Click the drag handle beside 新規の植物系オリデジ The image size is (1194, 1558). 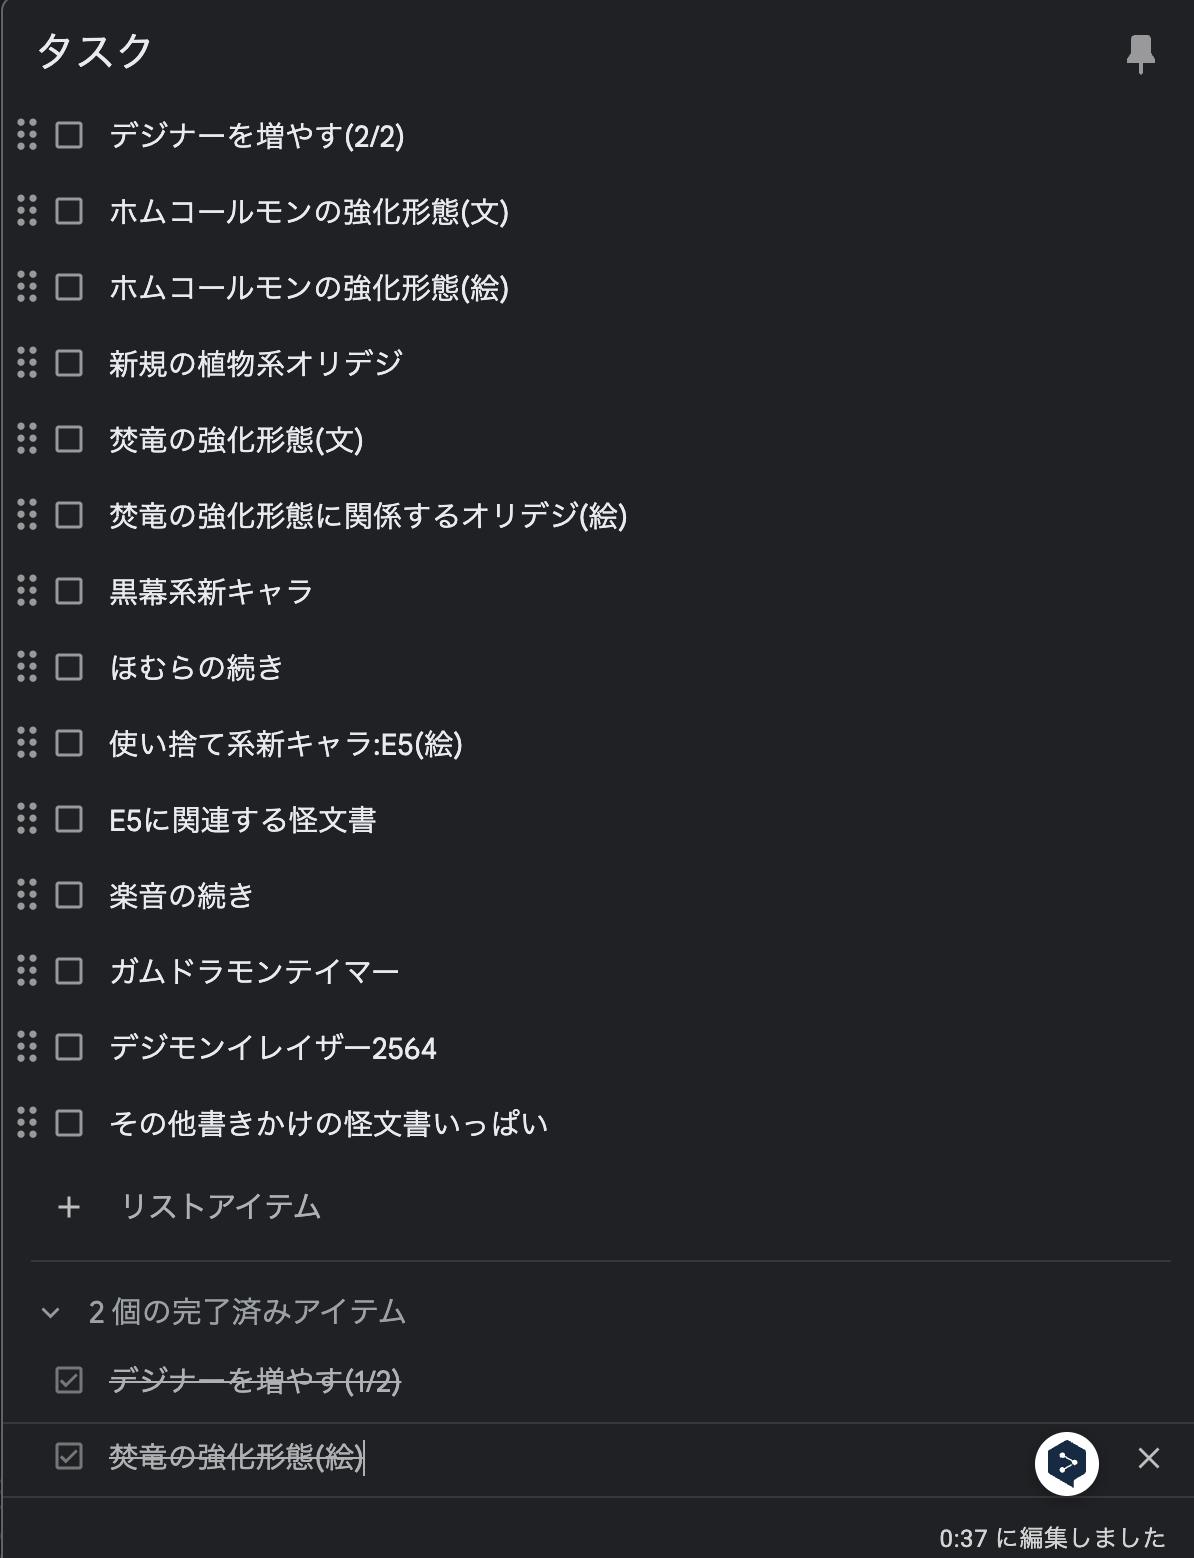[x=27, y=362]
